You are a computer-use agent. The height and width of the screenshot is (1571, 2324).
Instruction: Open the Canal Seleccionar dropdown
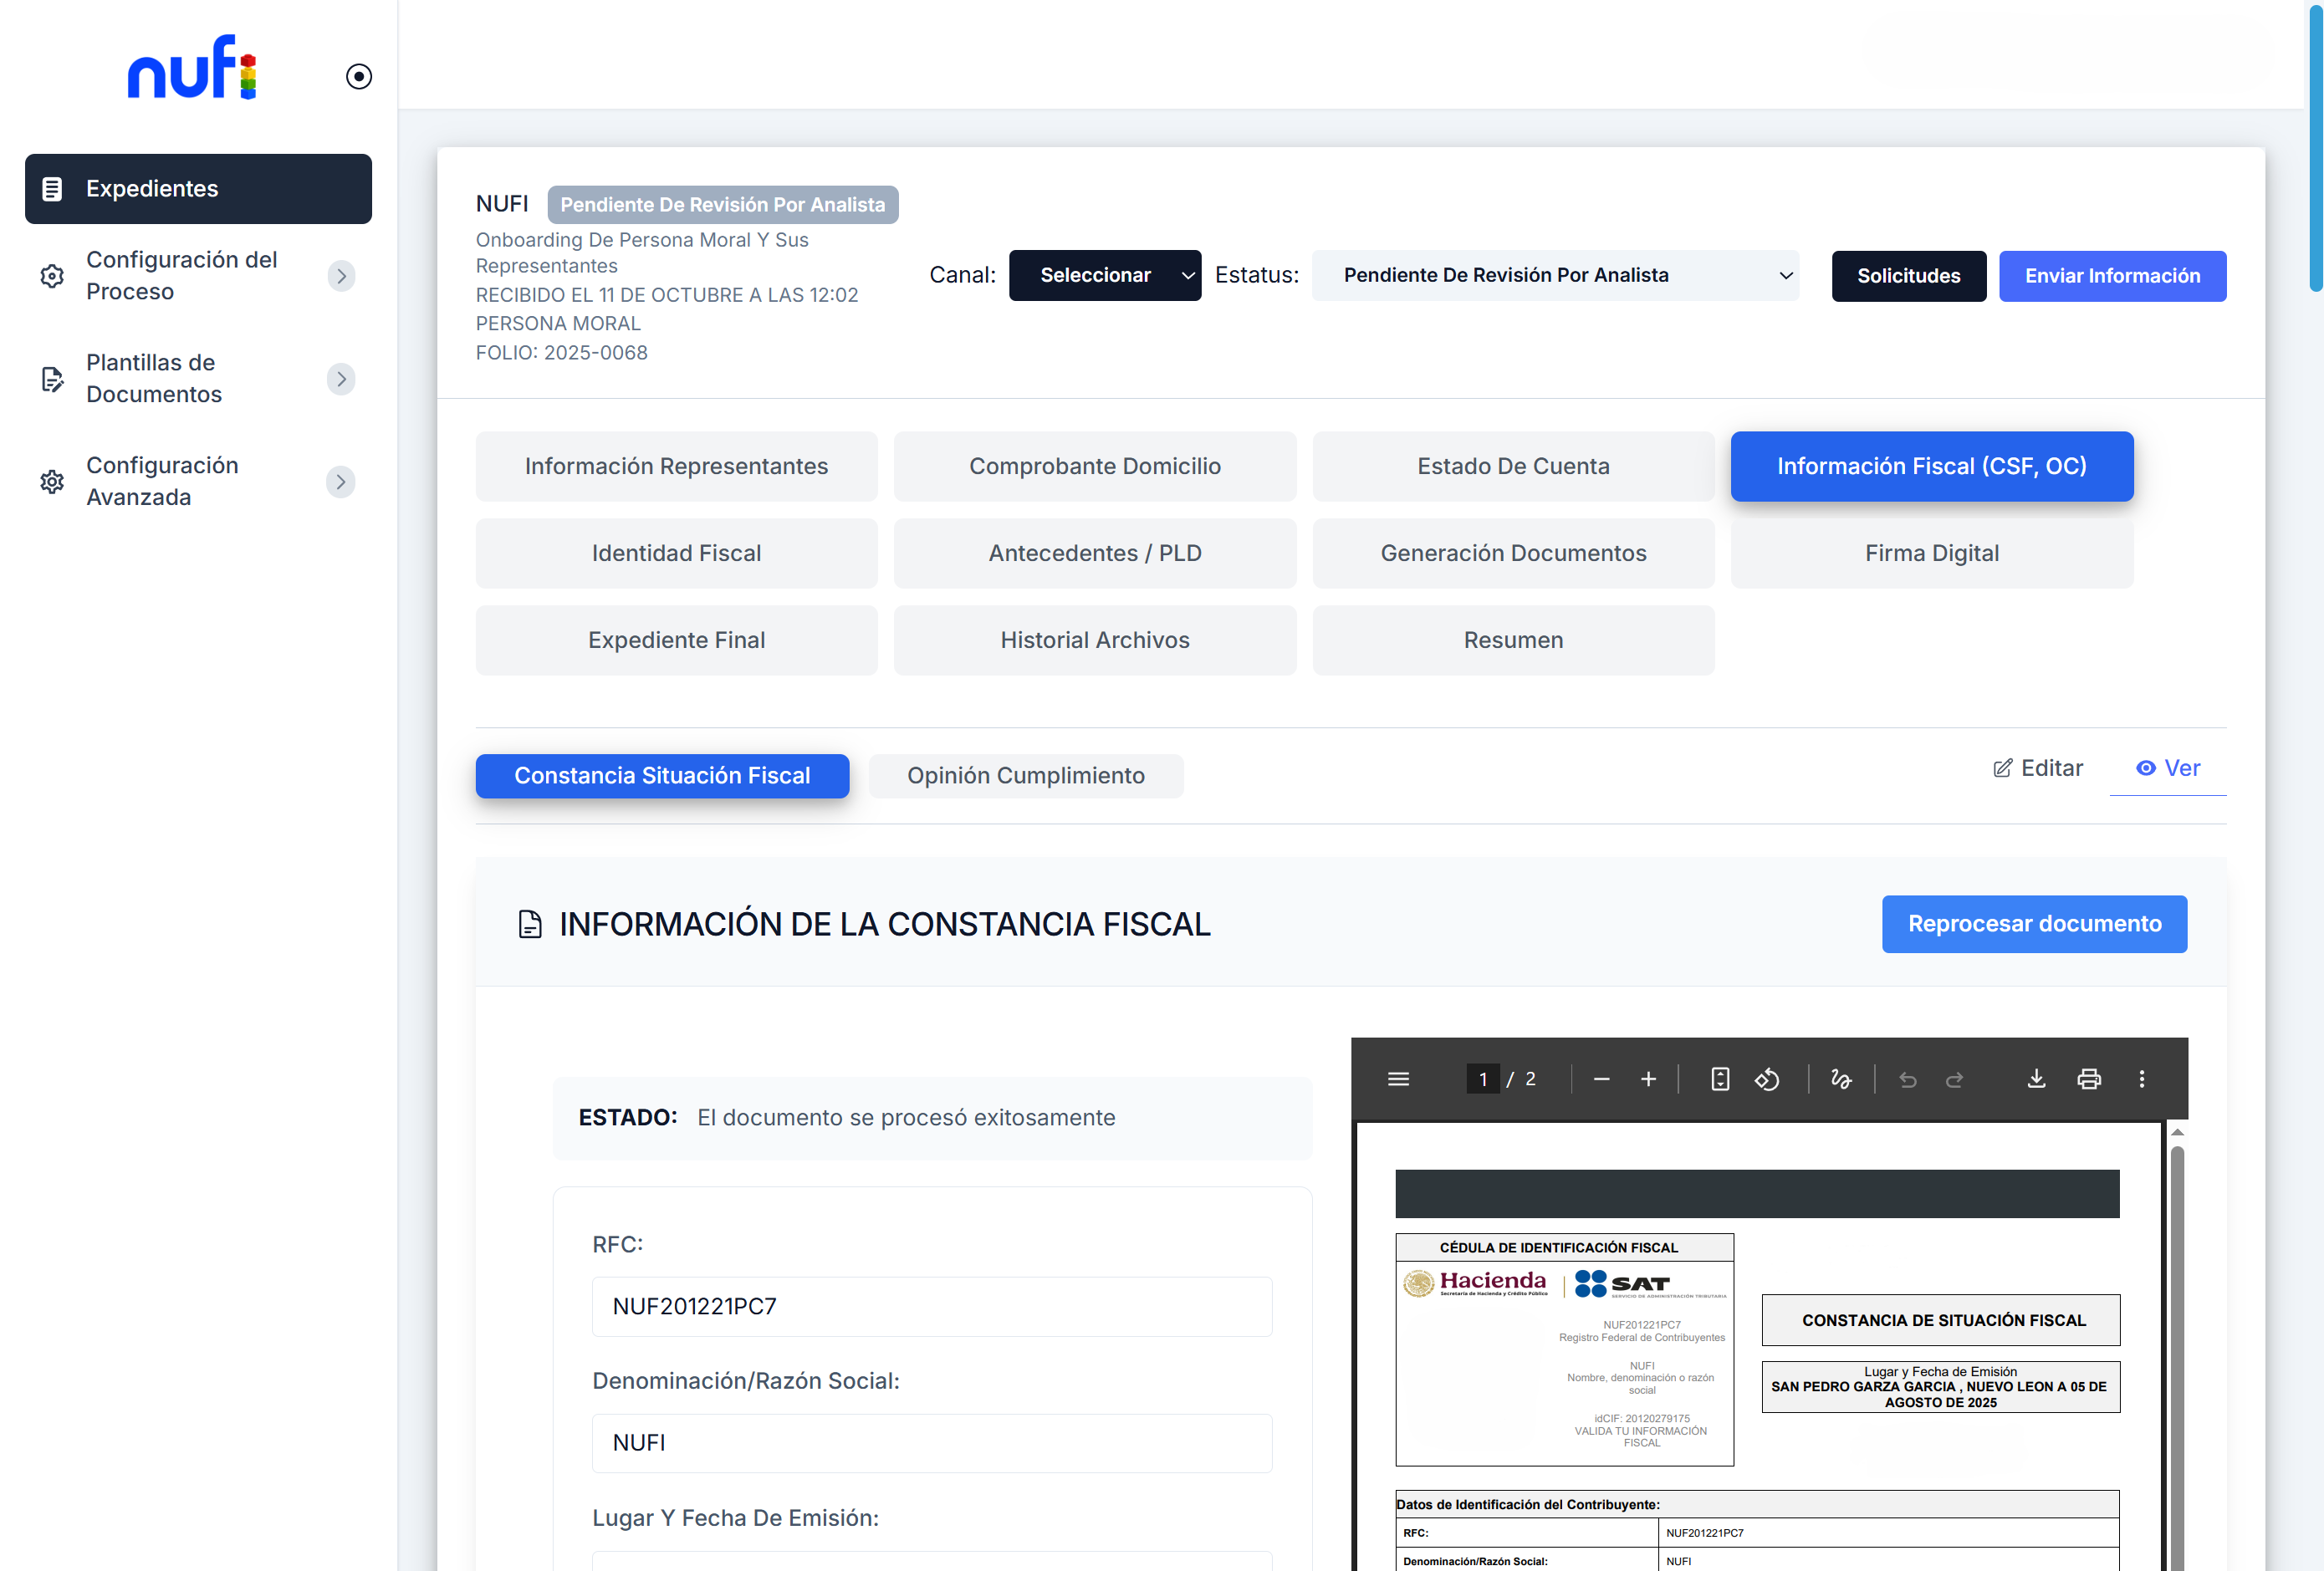click(1105, 275)
